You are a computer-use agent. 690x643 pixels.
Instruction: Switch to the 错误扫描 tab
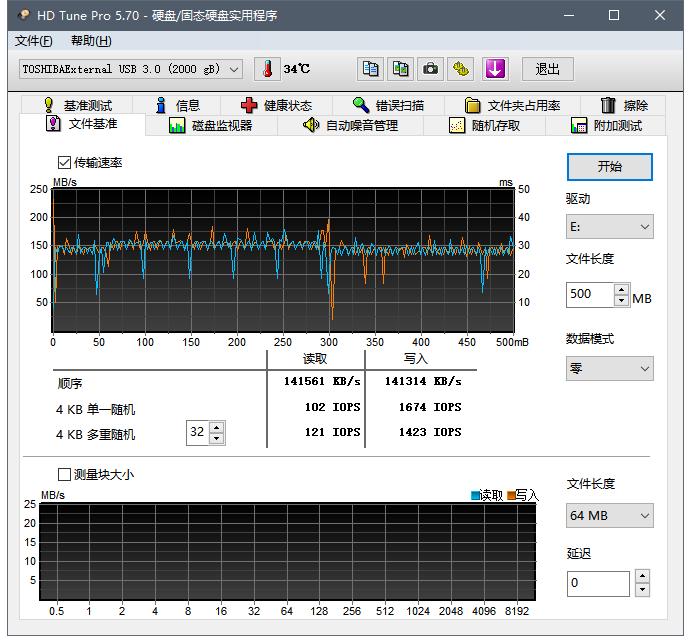388,105
